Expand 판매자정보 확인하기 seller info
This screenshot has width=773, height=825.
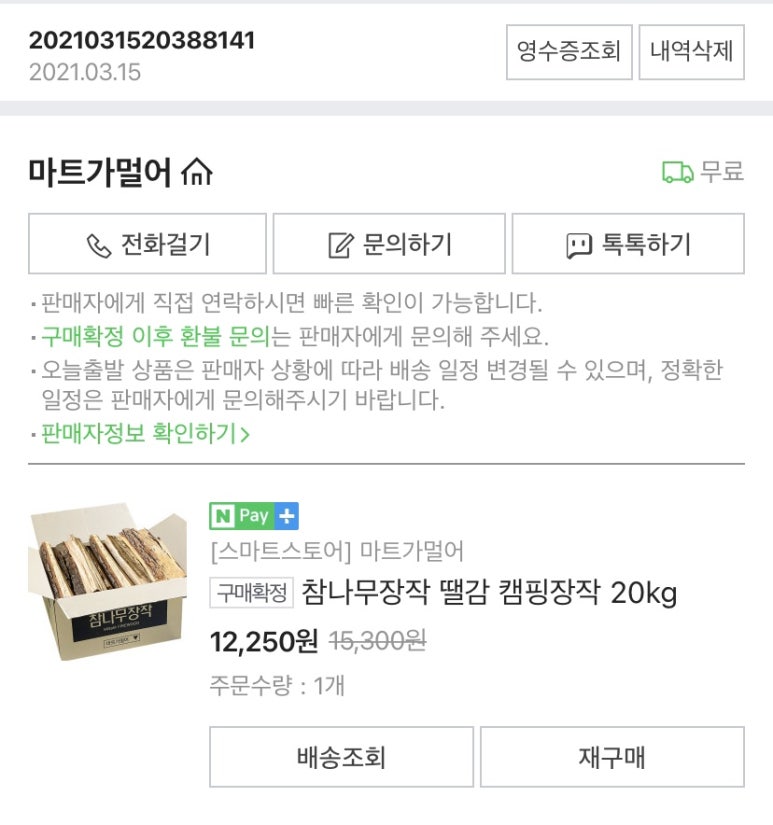[x=145, y=433]
